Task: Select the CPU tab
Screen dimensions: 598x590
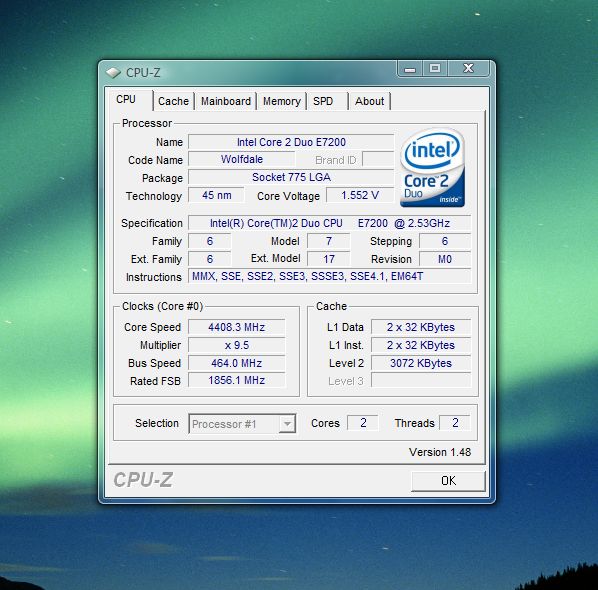Action: click(x=130, y=100)
